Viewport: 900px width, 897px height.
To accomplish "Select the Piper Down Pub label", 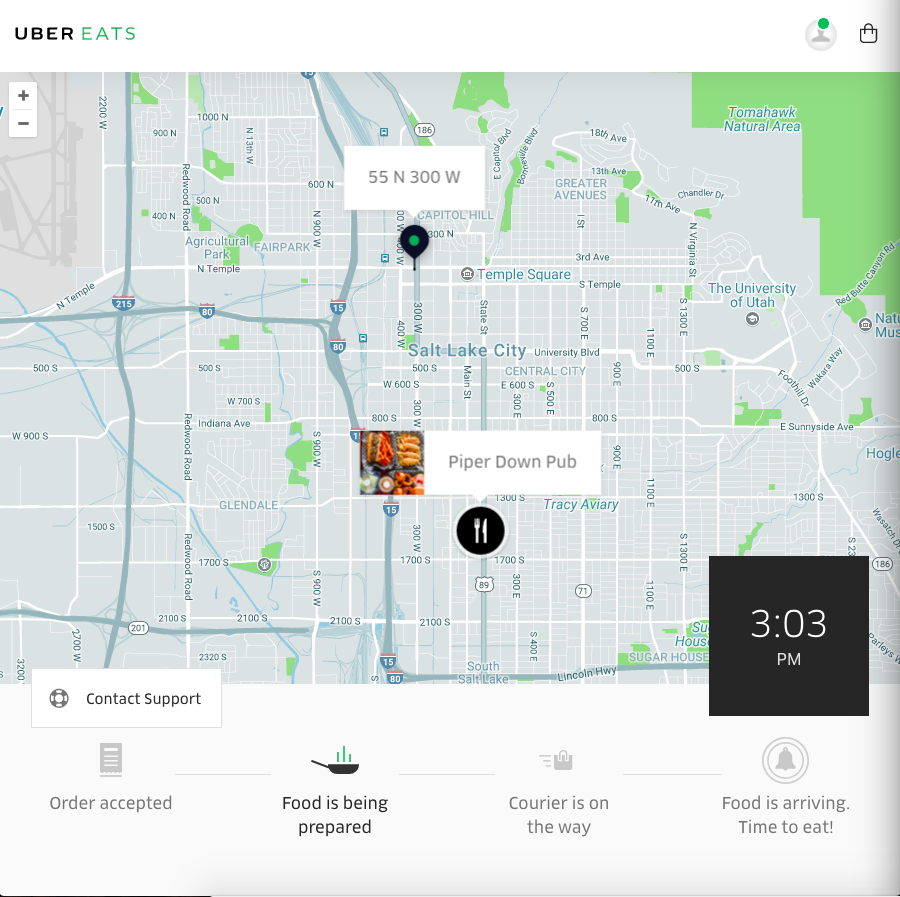I will point(513,462).
